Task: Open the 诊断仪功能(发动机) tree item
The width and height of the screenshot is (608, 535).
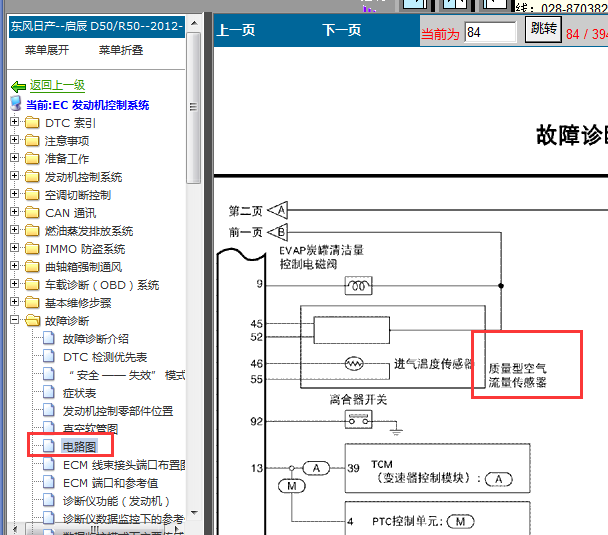Action: point(116,501)
